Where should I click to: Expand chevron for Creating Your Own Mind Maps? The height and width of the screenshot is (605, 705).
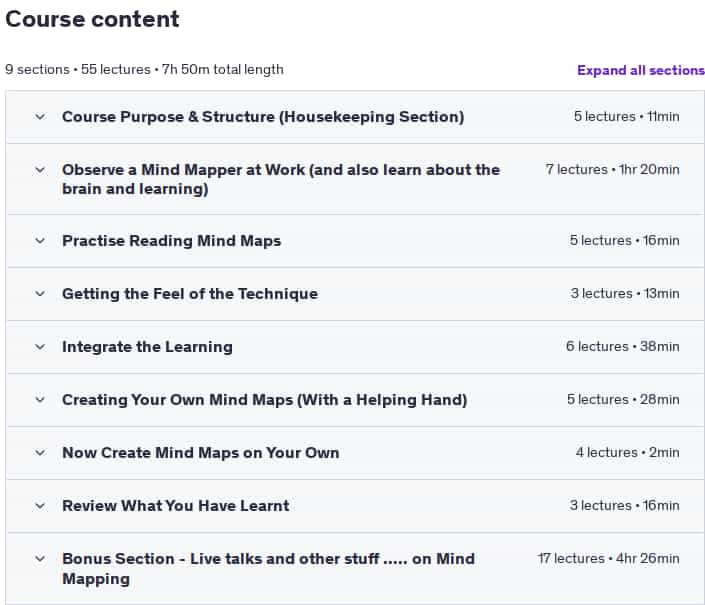click(40, 400)
